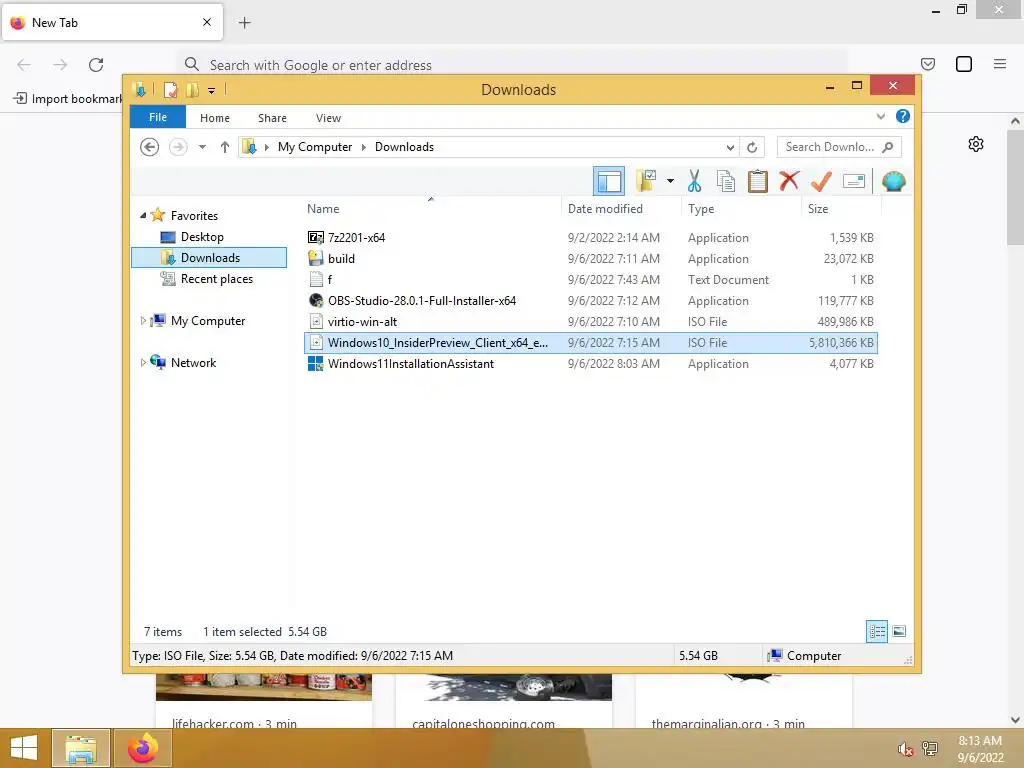Click the muted volume tray icon
The width and height of the screenshot is (1024, 768).
905,749
